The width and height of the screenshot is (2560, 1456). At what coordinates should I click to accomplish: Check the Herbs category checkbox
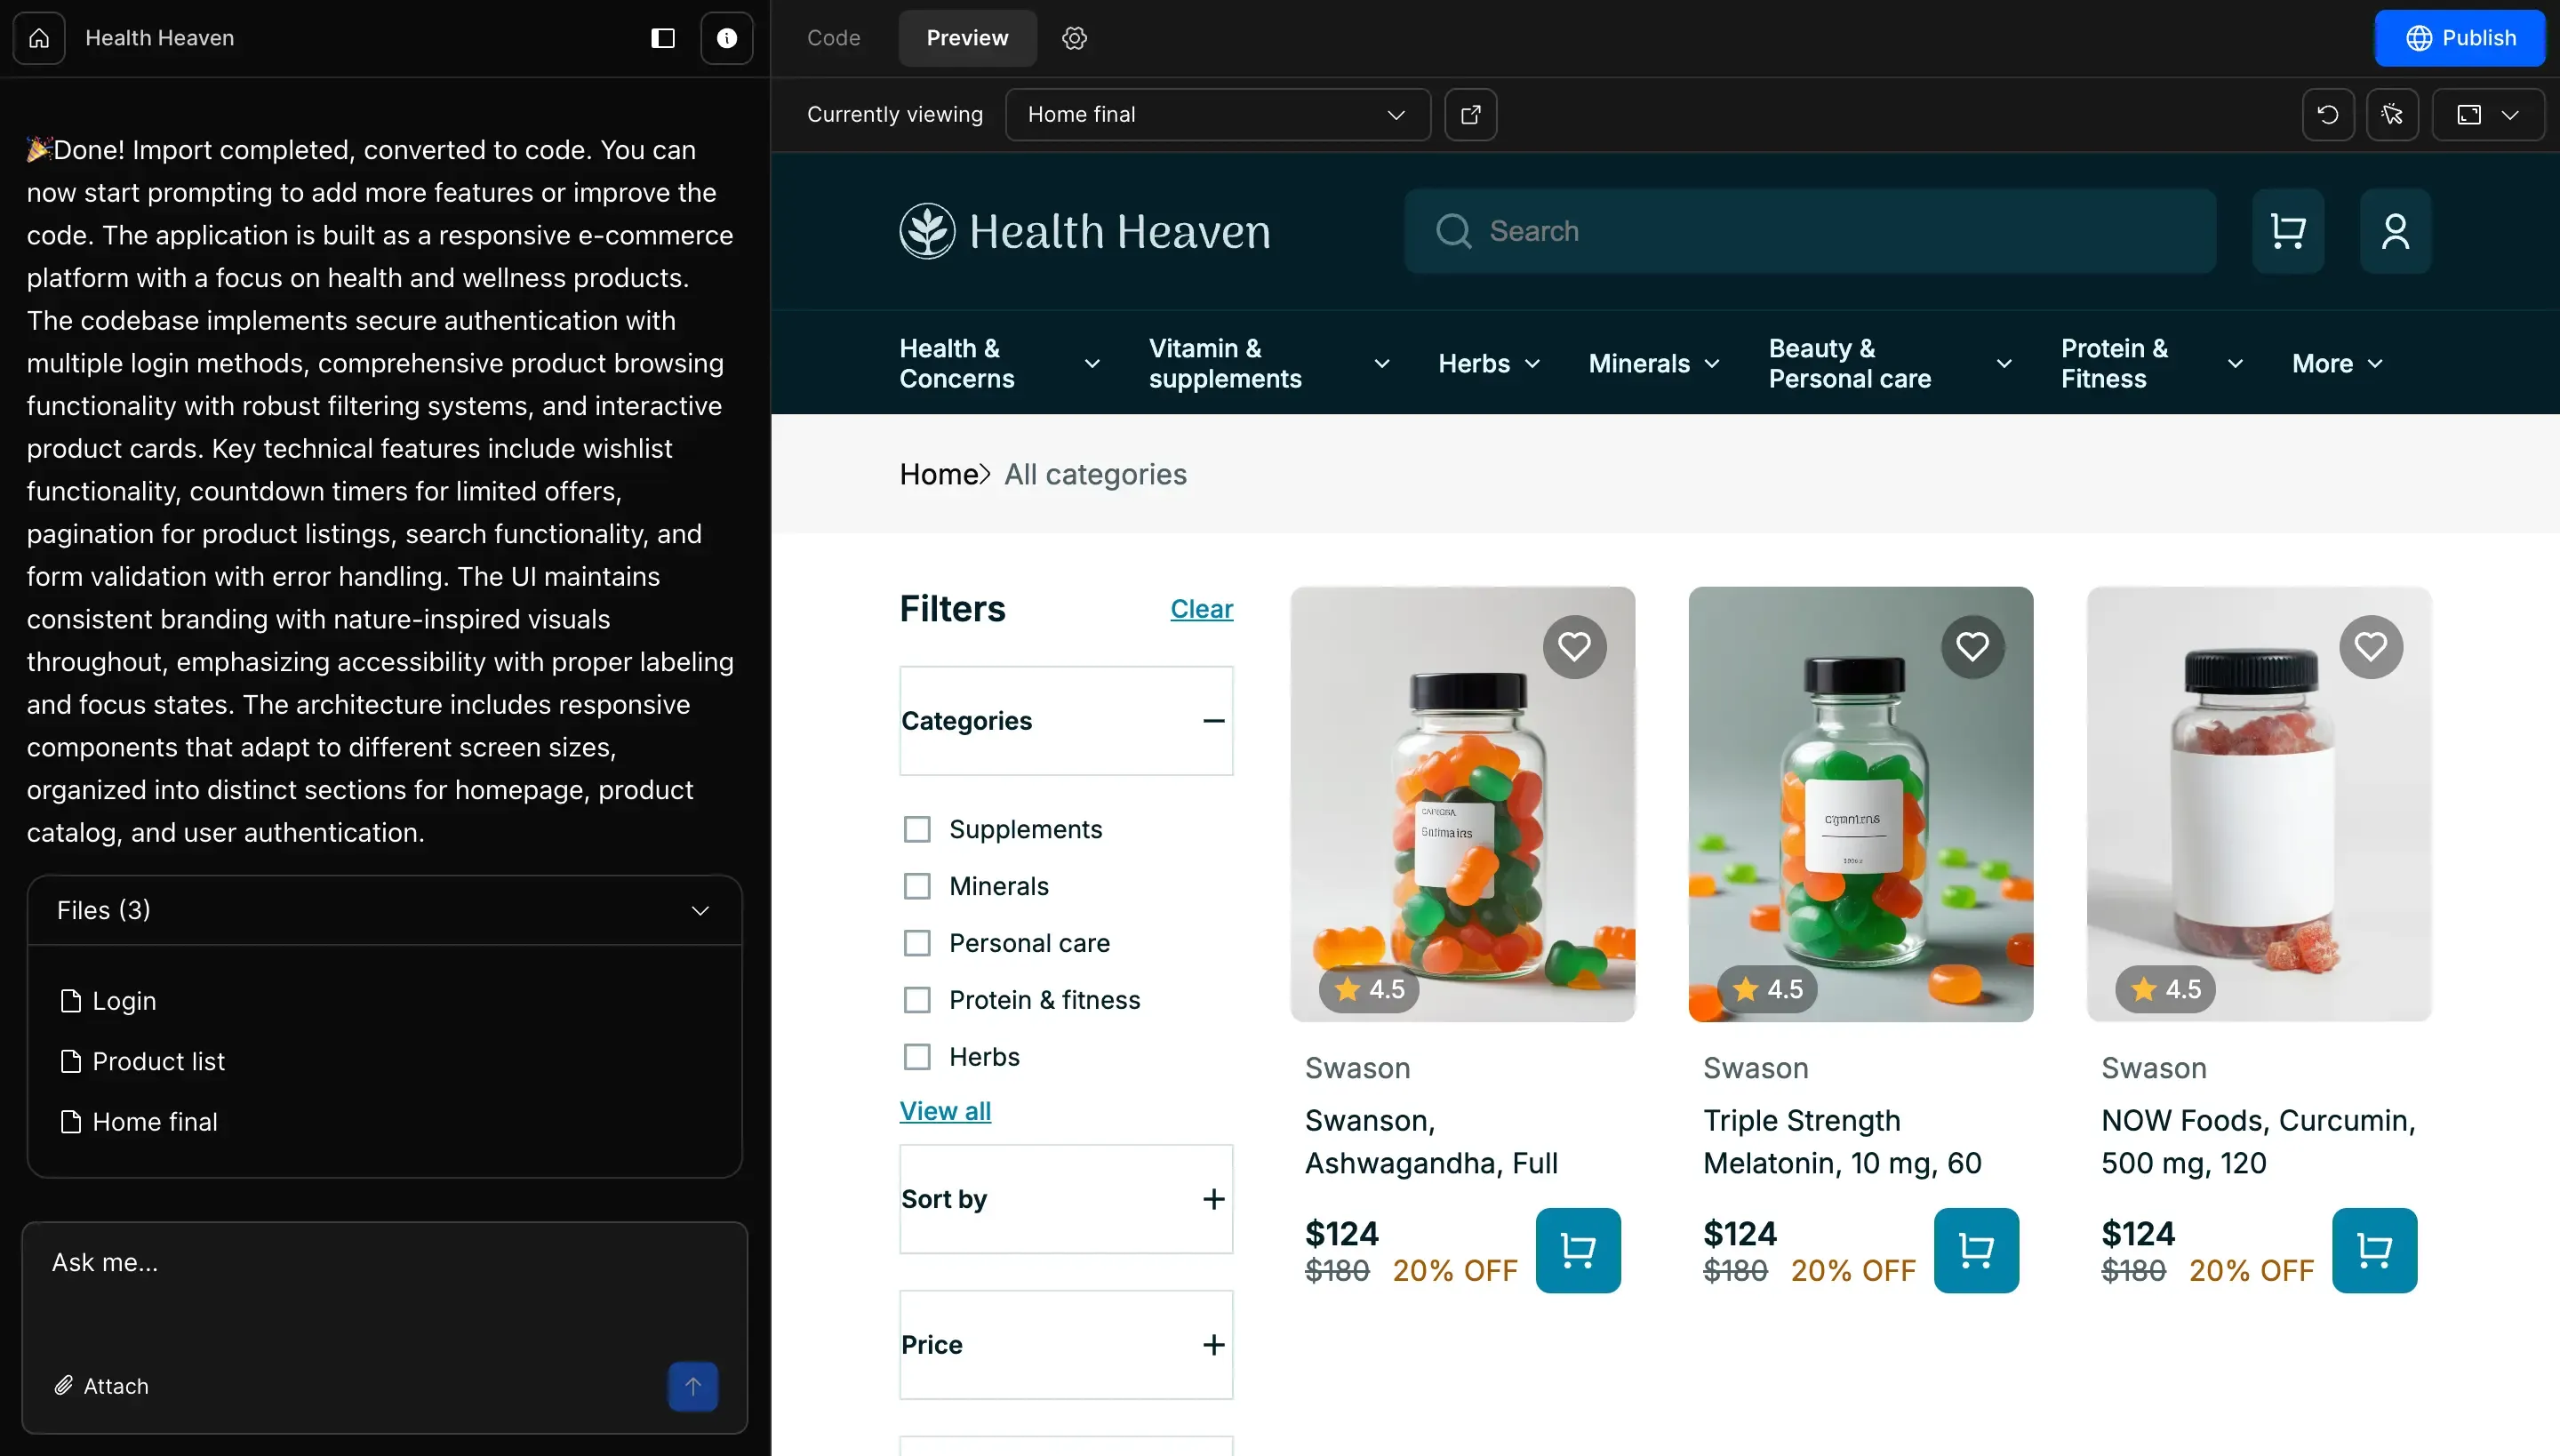pos(917,1057)
